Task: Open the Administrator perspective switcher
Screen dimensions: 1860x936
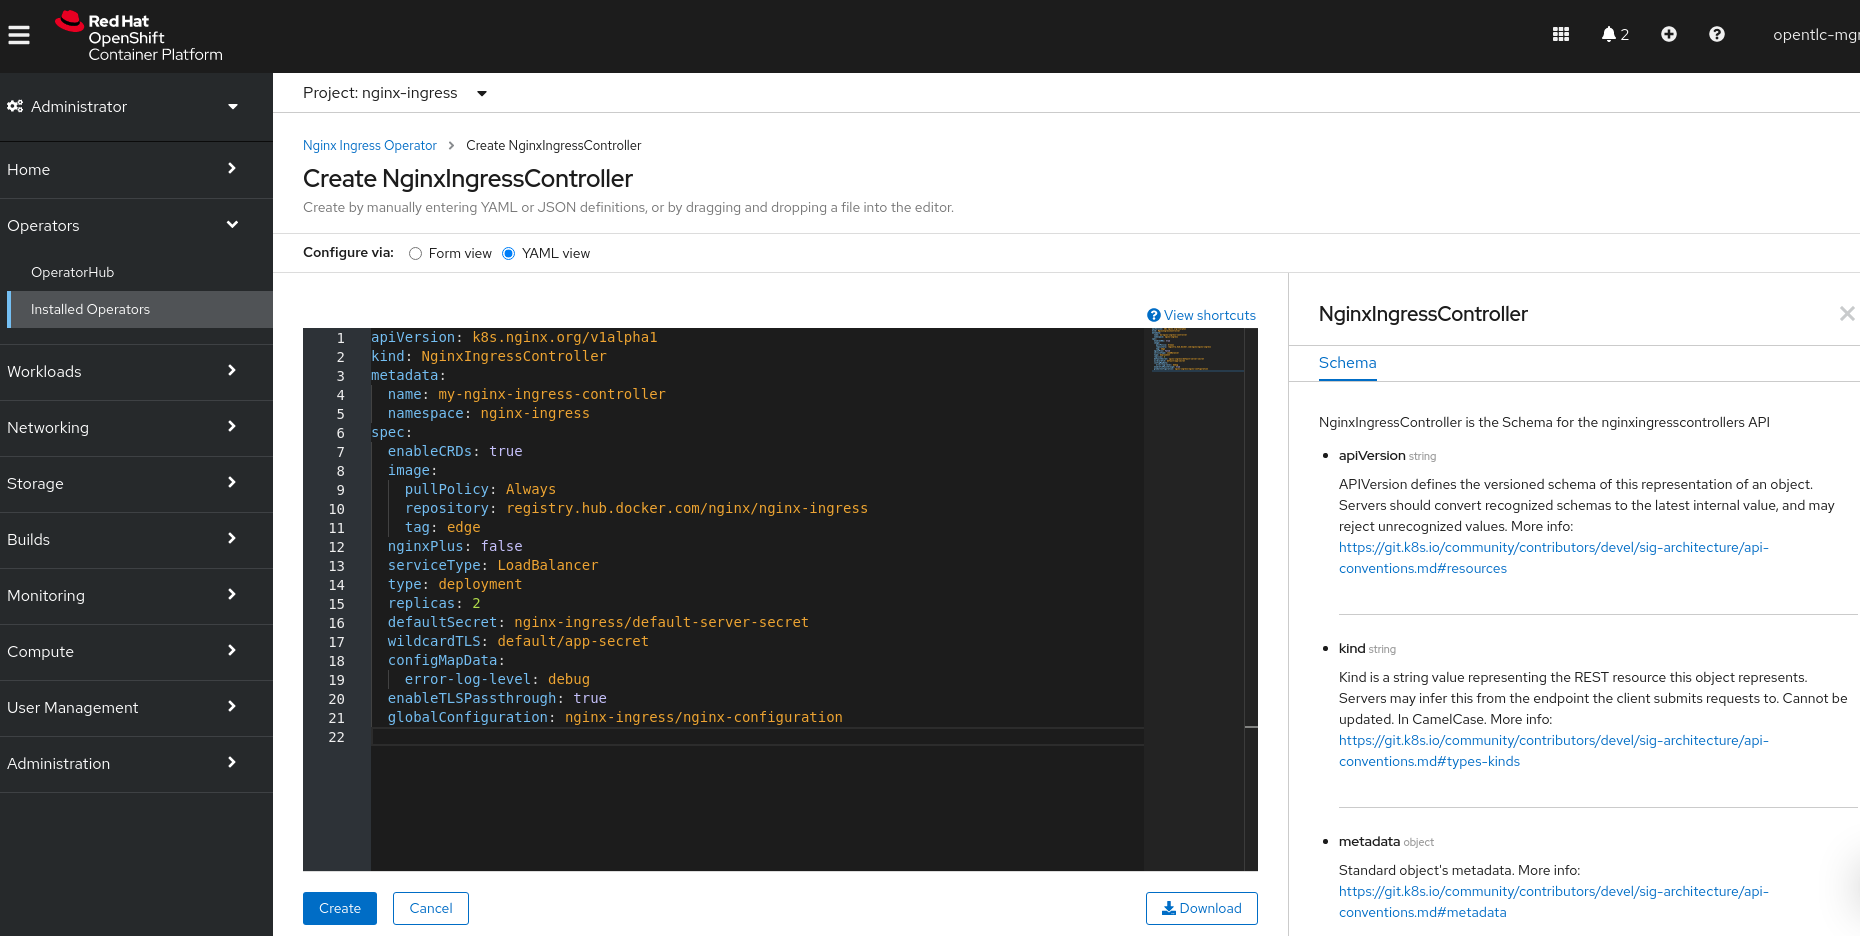Action: click(x=122, y=107)
